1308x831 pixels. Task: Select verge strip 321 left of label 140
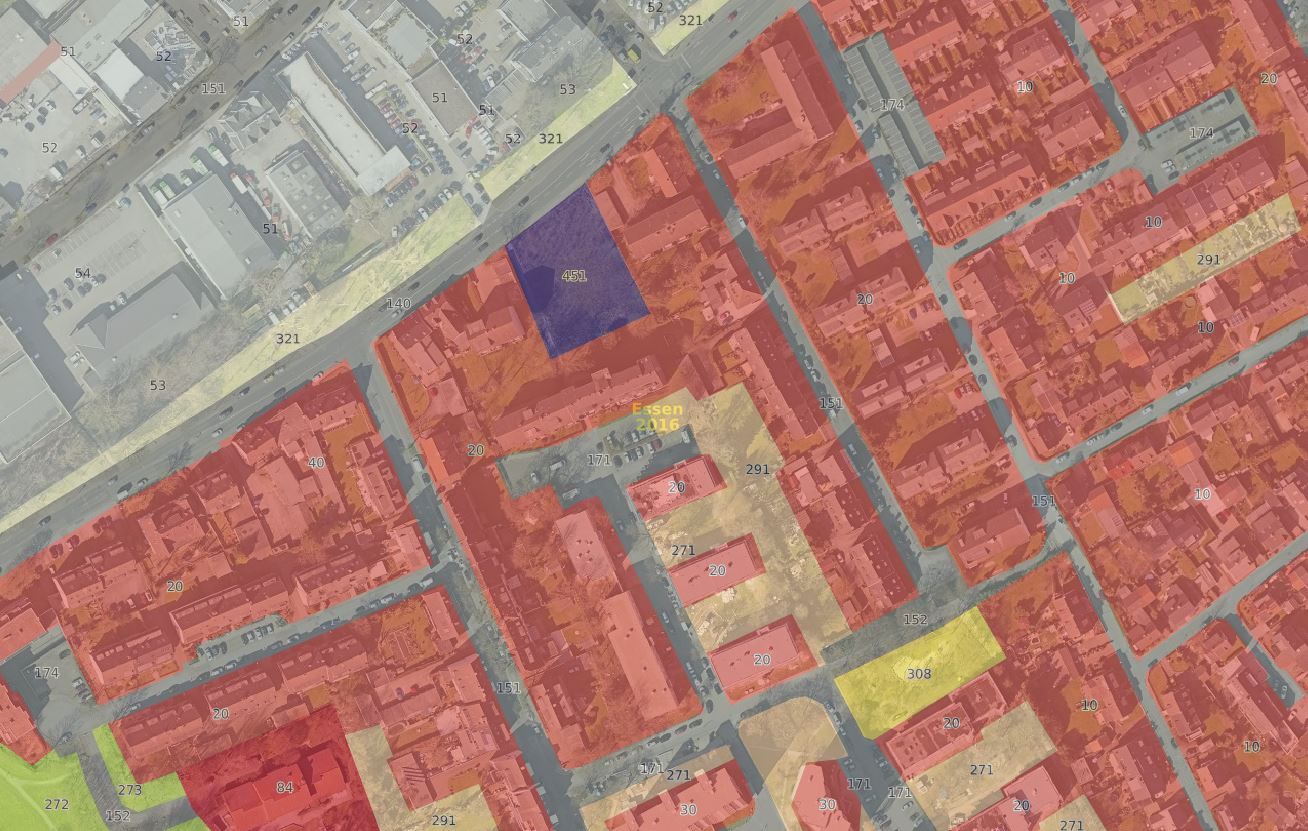point(287,339)
